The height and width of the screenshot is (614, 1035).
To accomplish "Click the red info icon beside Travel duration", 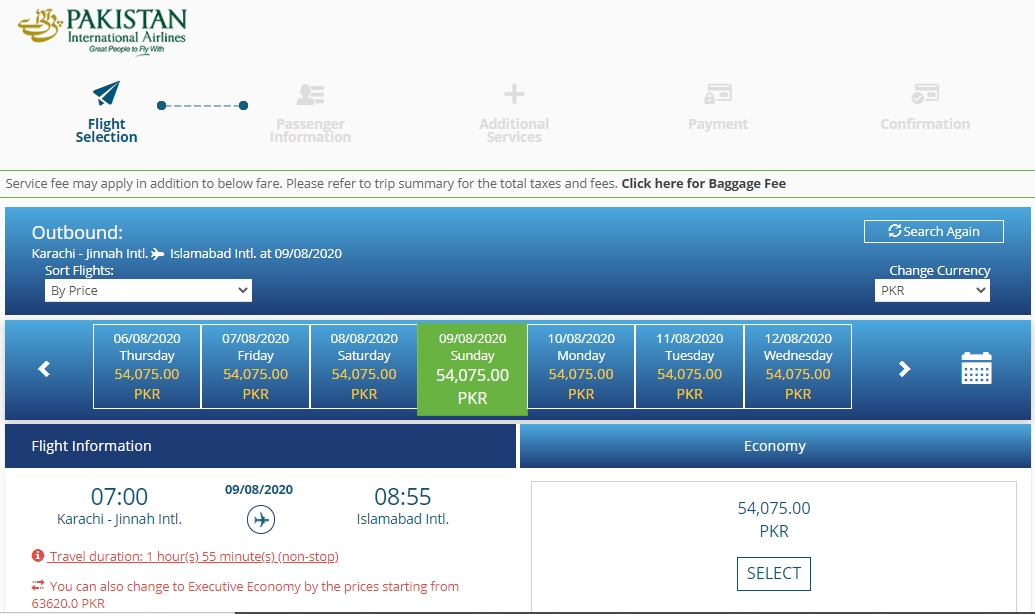I will click(38, 556).
